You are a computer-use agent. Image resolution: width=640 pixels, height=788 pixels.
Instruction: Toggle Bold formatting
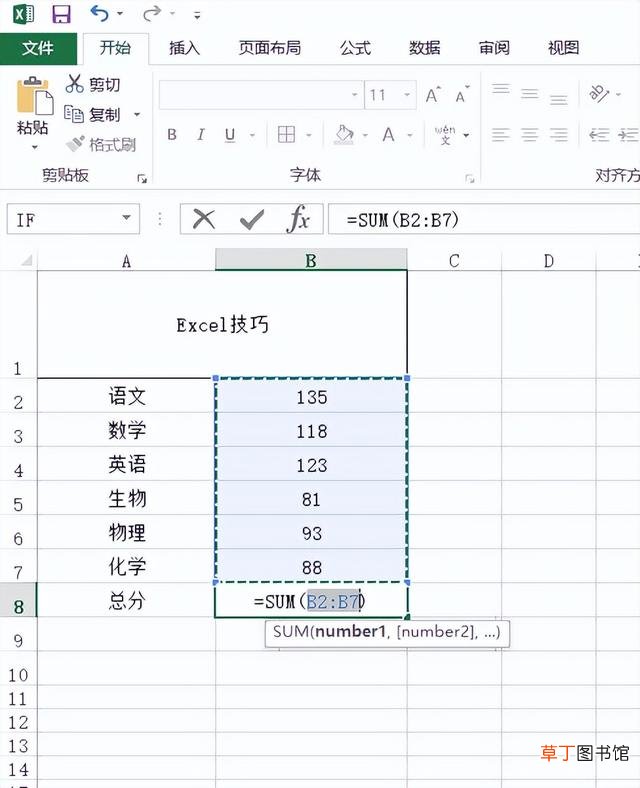[172, 135]
